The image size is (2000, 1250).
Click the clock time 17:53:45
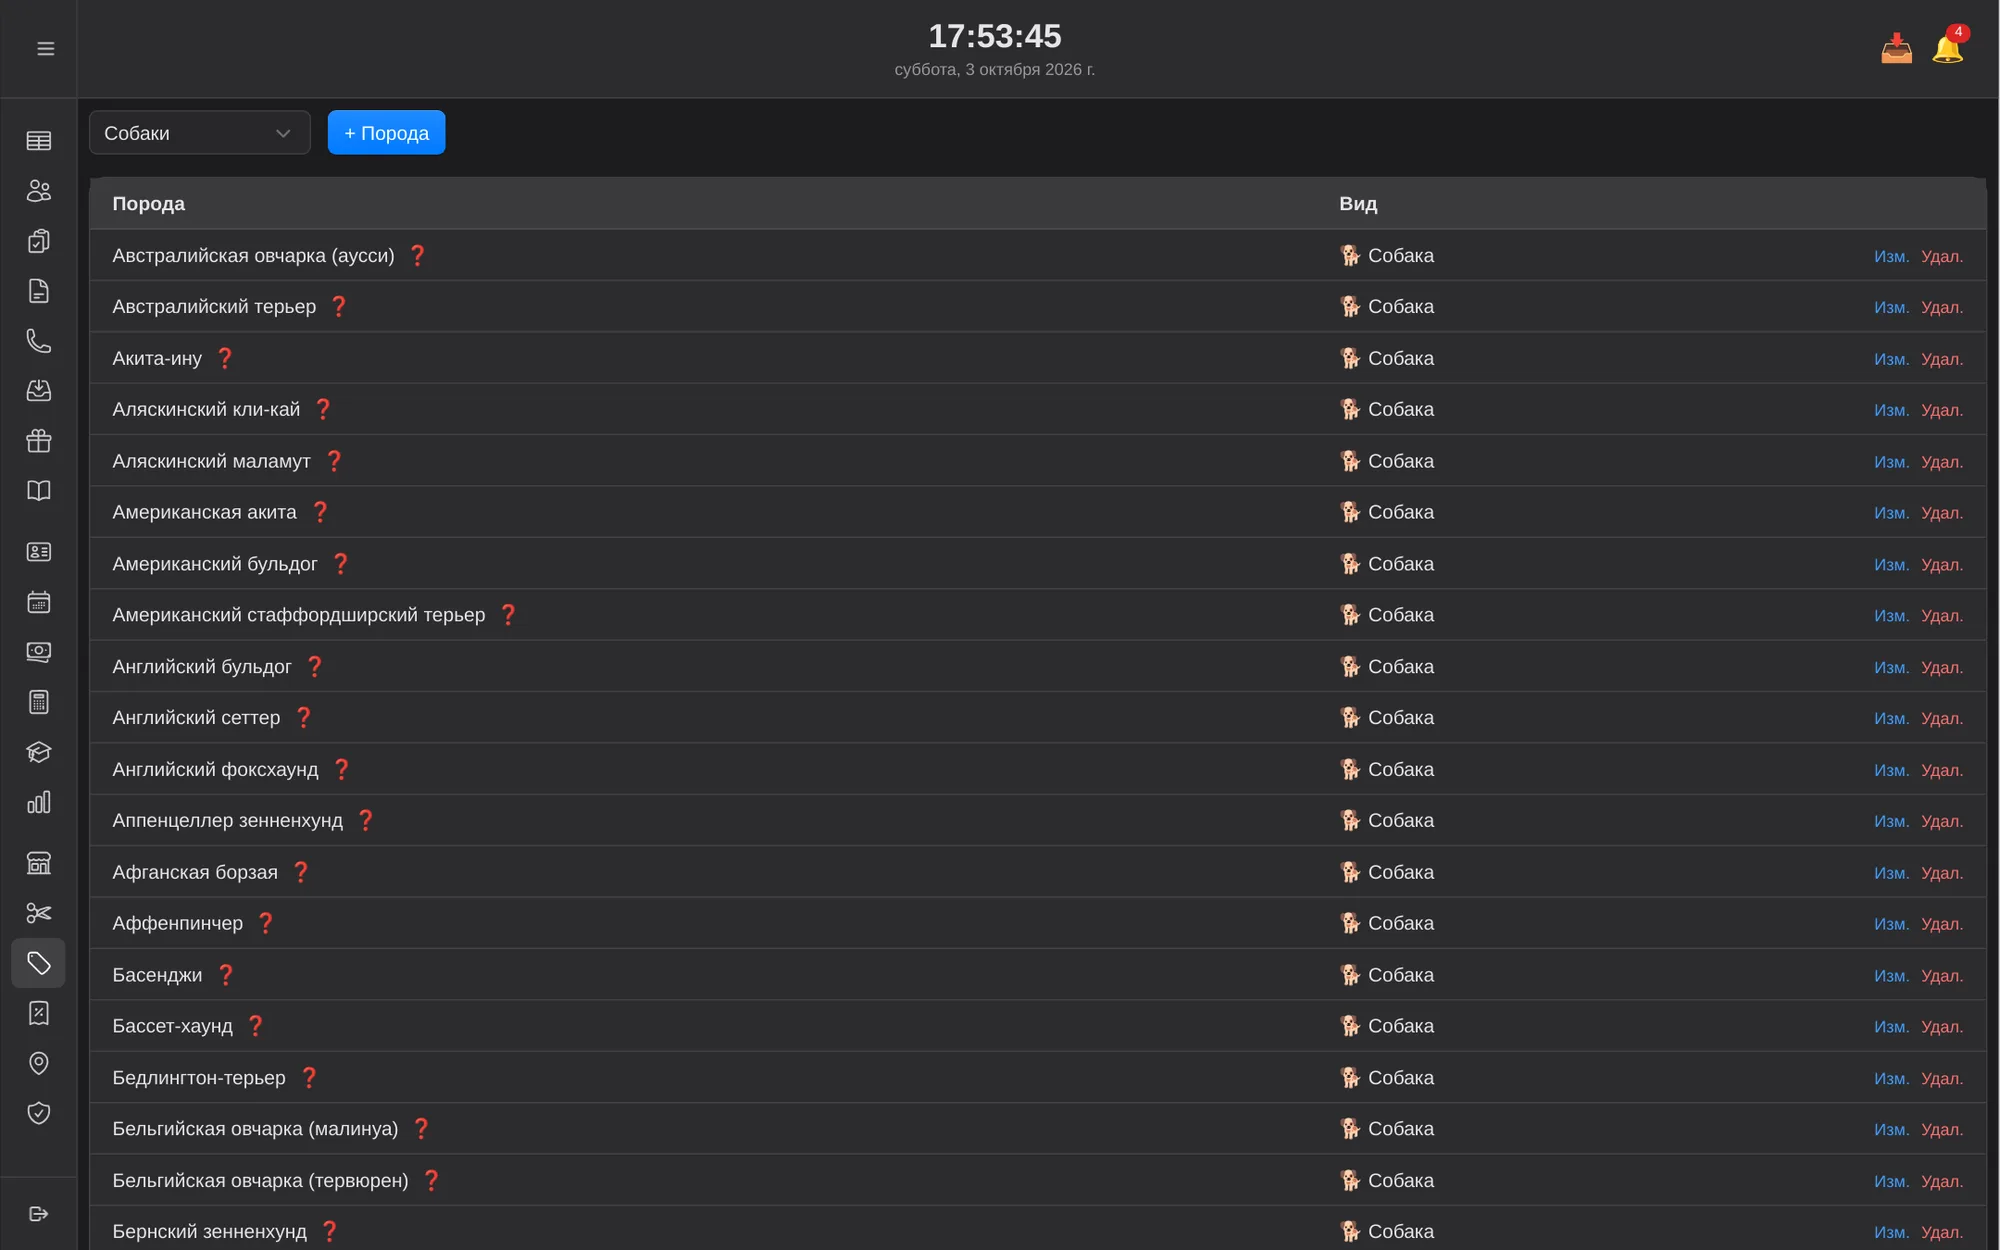coord(994,36)
